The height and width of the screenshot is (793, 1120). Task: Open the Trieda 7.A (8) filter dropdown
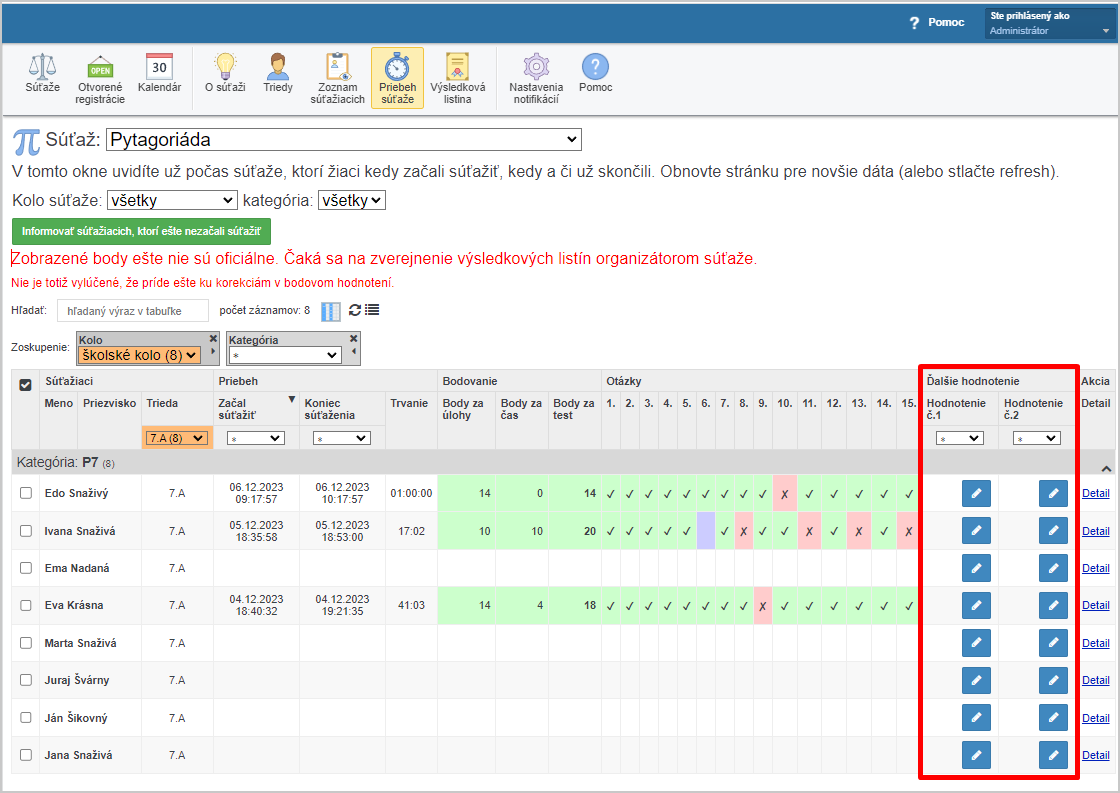[176, 438]
